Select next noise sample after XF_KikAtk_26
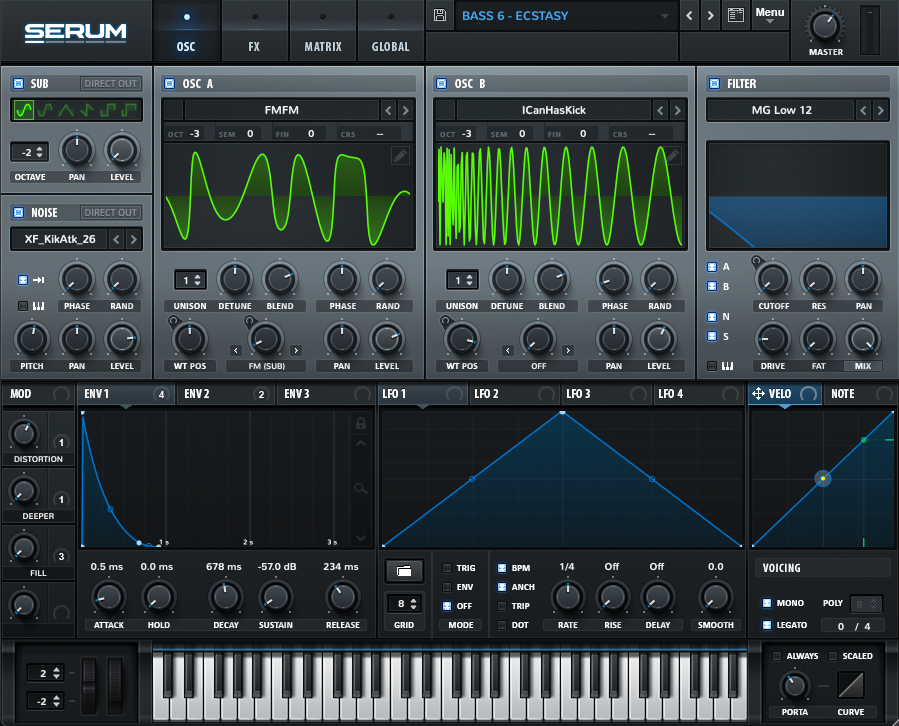 (134, 239)
